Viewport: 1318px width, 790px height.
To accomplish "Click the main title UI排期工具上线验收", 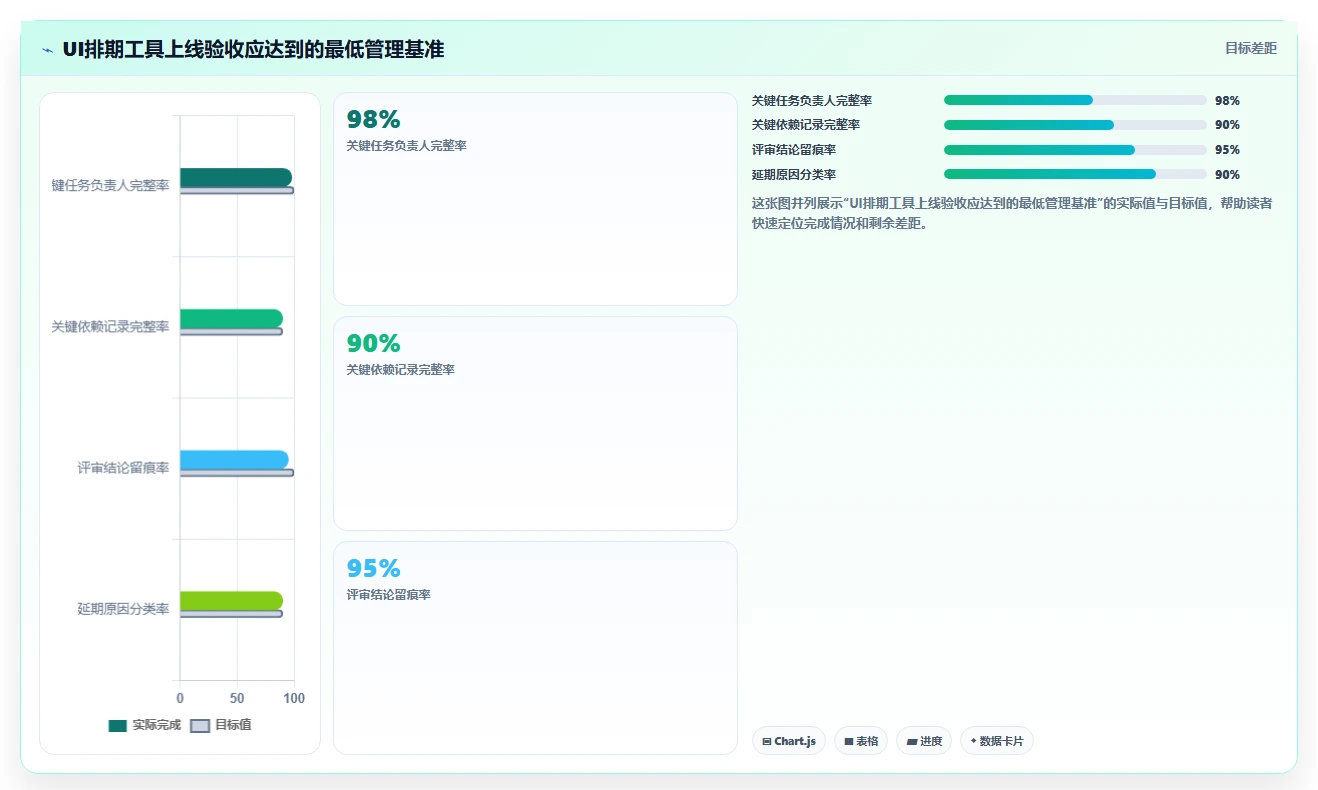I will click(253, 49).
